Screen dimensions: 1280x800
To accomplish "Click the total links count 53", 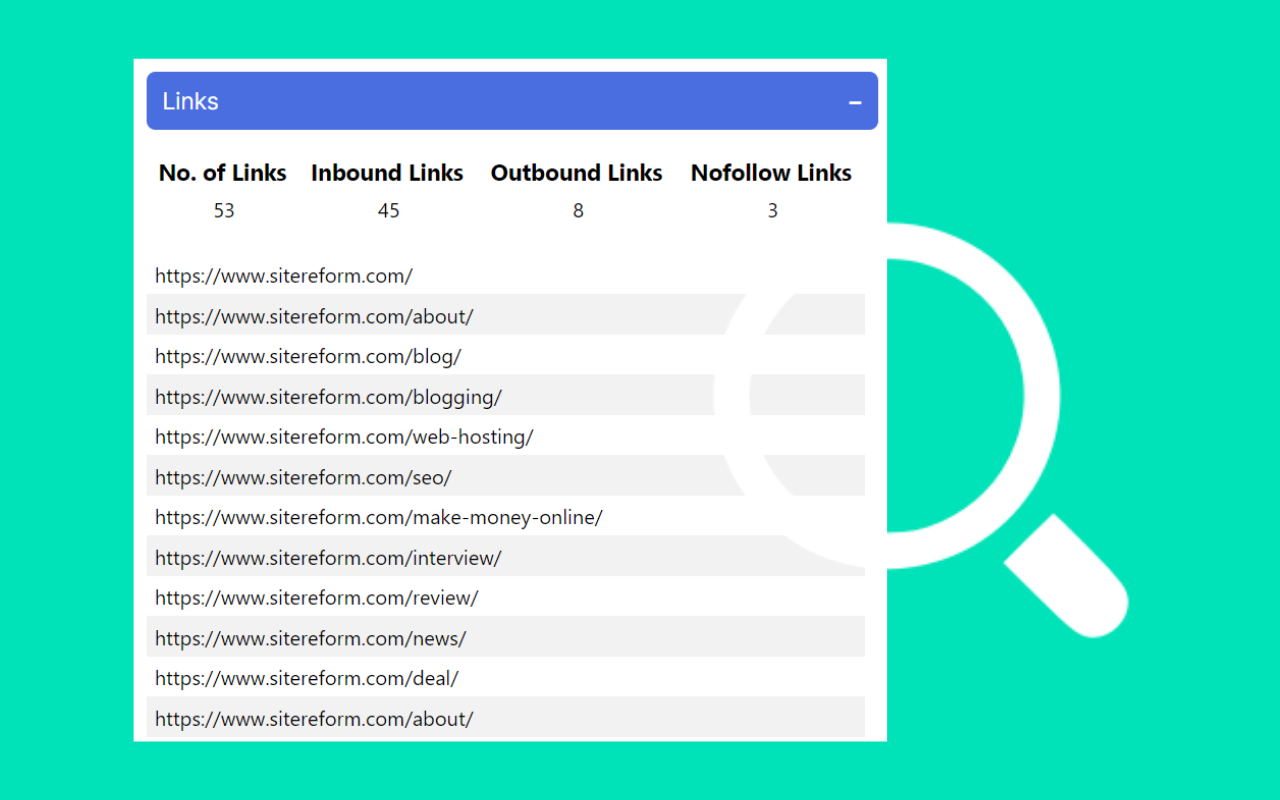I will 224,210.
